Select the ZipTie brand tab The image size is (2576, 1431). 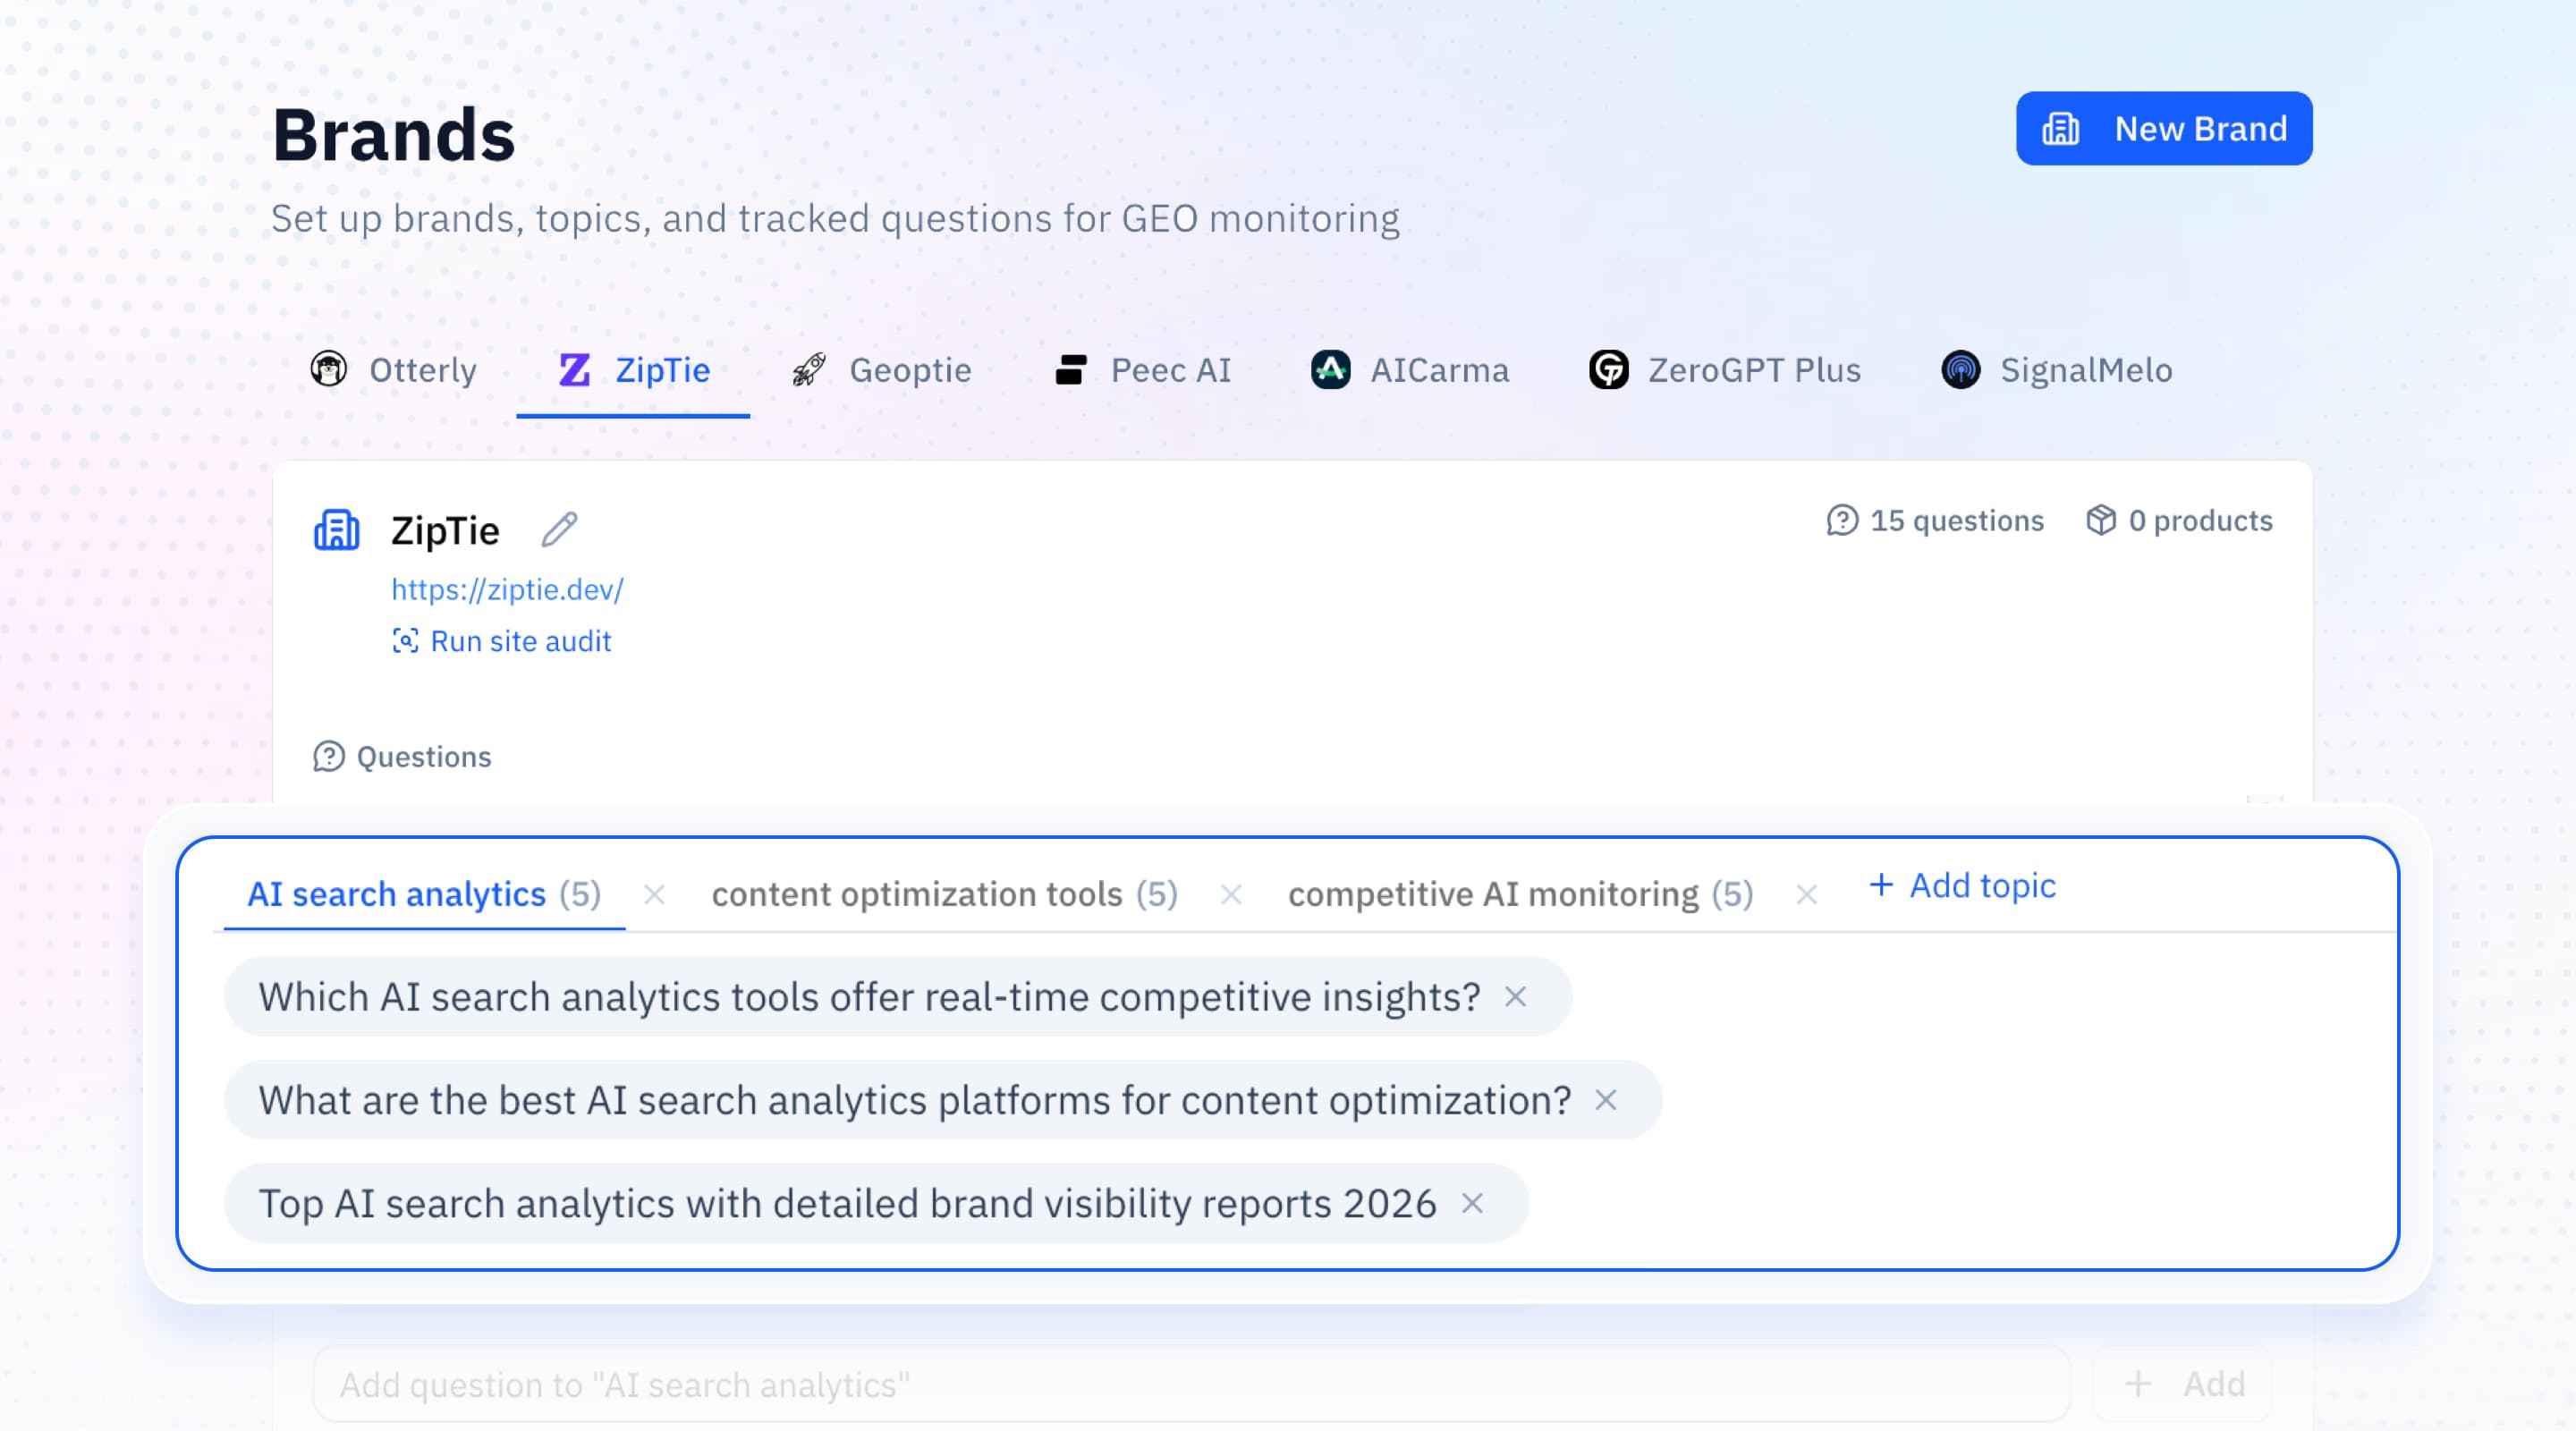coord(633,370)
